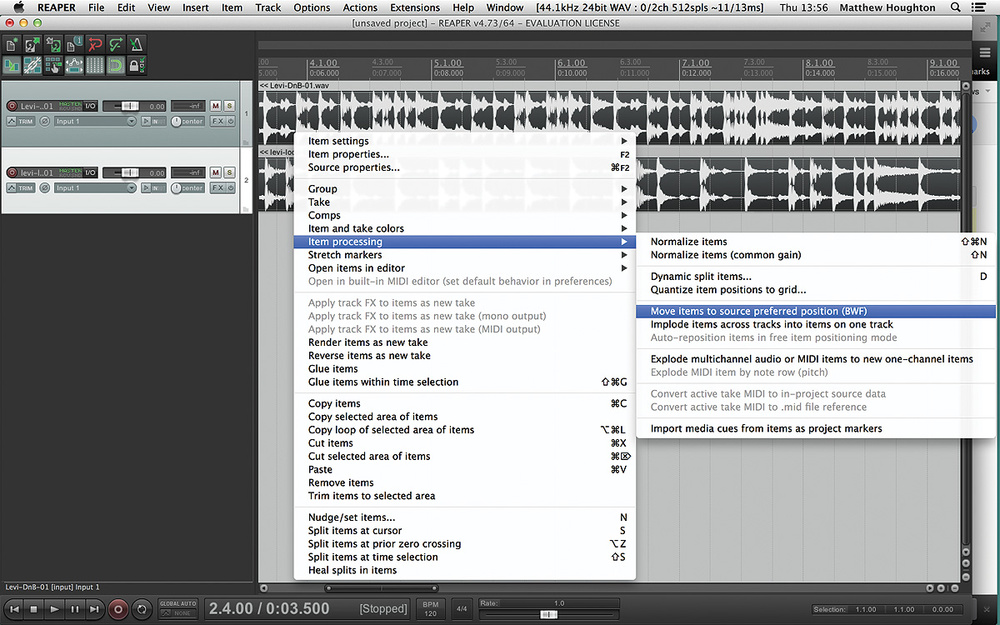Viewport: 1000px width, 625px height.
Task: Click the BPM 120 tempo field
Action: (x=430, y=609)
